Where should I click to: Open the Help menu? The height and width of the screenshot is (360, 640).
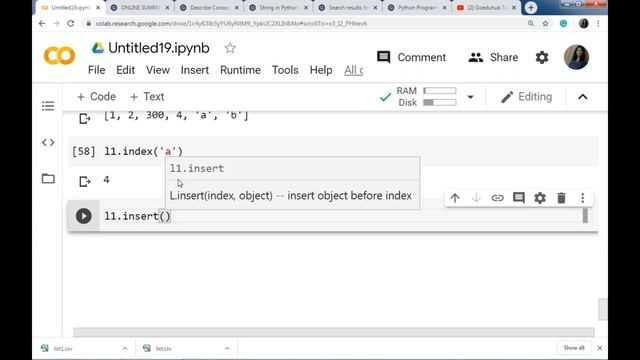[x=321, y=70]
